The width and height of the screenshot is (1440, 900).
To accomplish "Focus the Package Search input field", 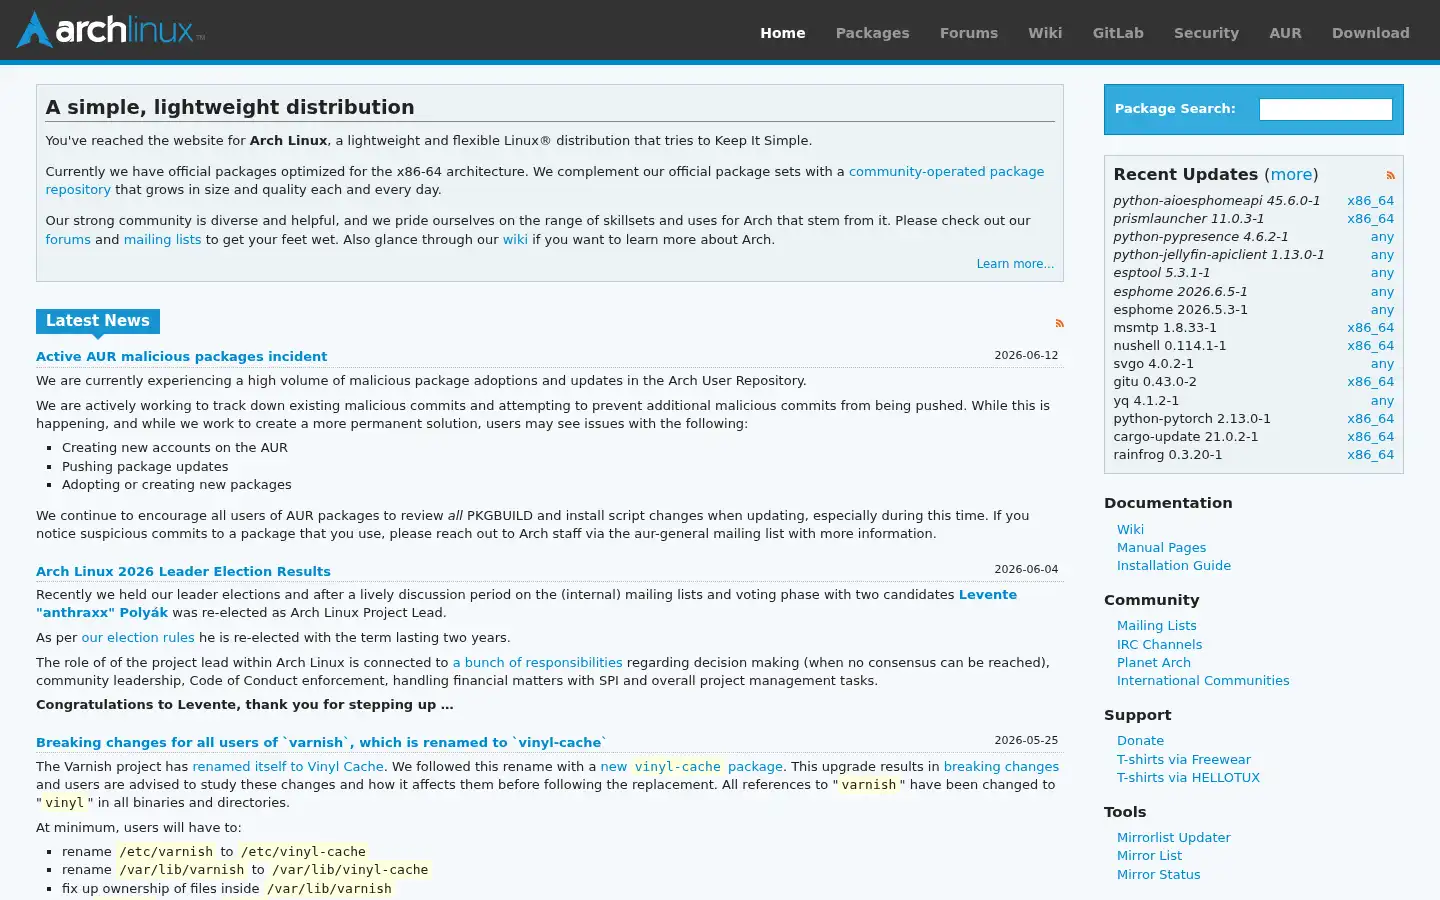I will pos(1325,109).
